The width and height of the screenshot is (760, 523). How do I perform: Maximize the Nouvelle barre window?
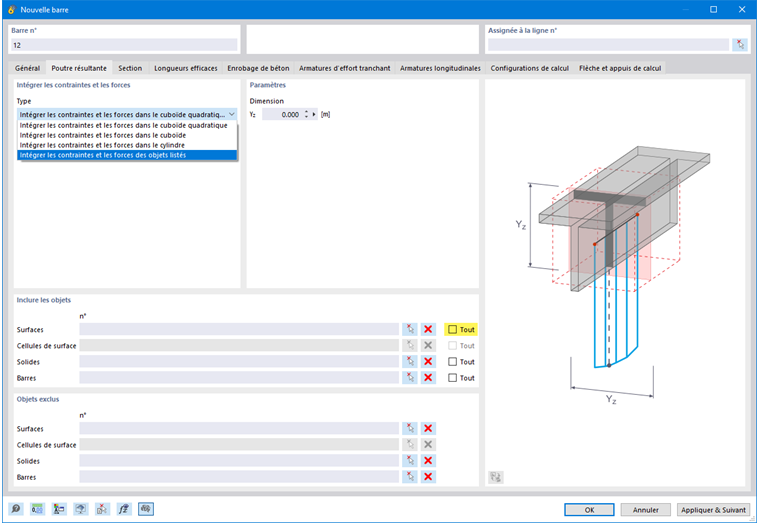(713, 9)
